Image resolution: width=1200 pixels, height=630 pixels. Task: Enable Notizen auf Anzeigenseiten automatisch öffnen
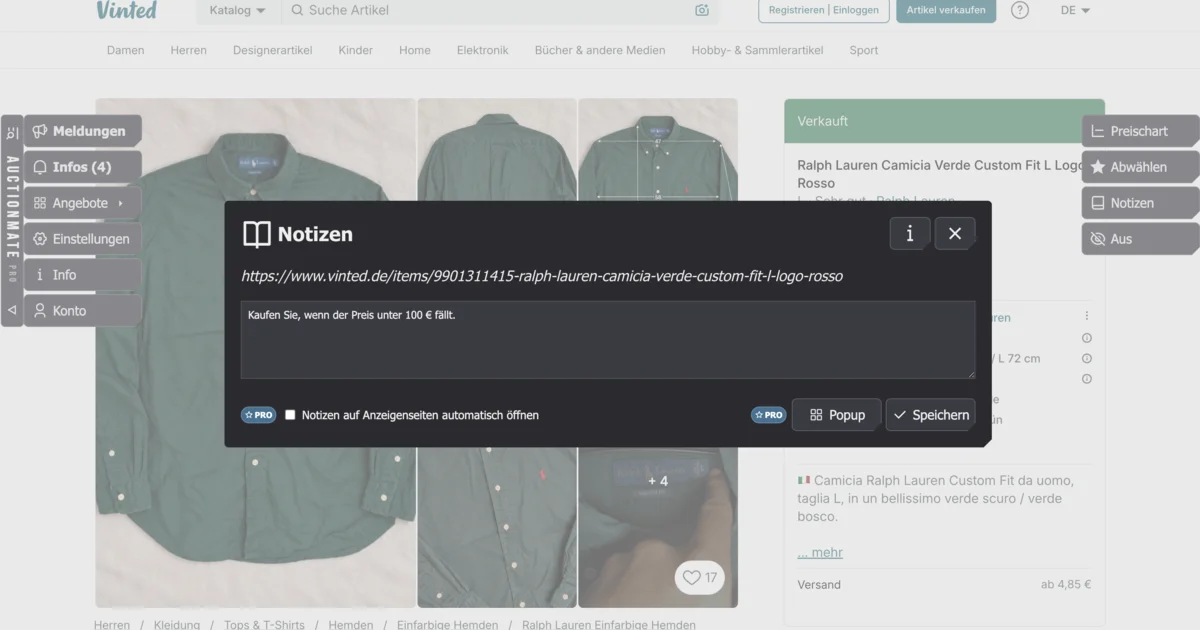pos(290,415)
